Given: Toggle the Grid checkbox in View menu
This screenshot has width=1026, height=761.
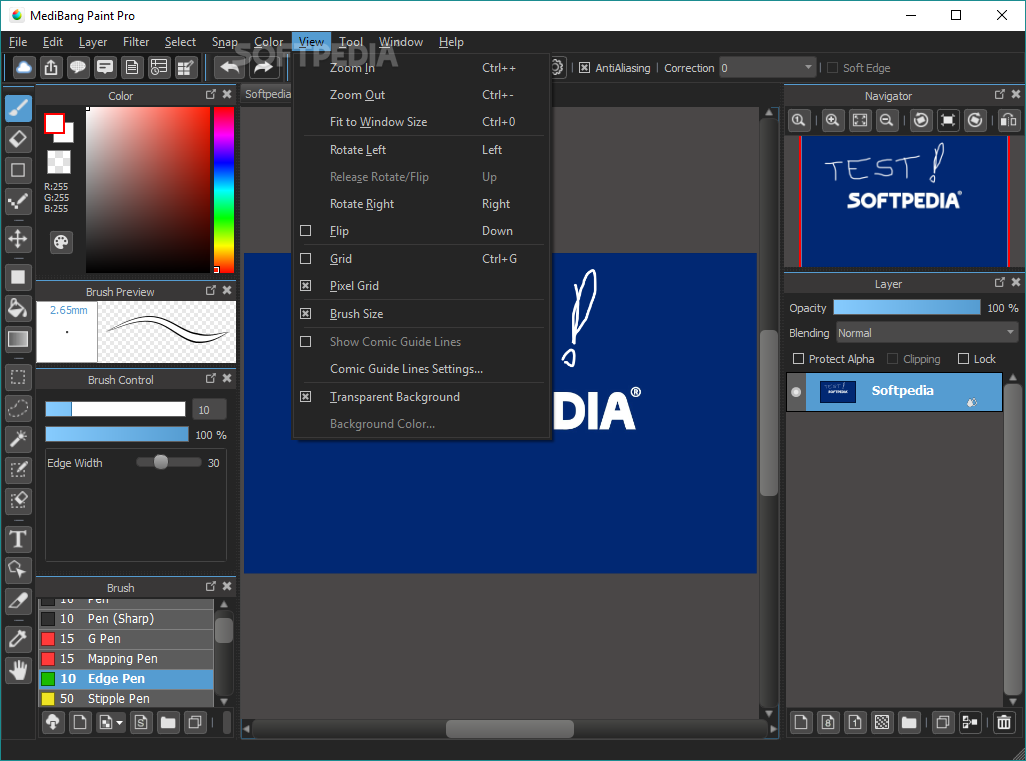Looking at the screenshot, I should pyautogui.click(x=306, y=258).
